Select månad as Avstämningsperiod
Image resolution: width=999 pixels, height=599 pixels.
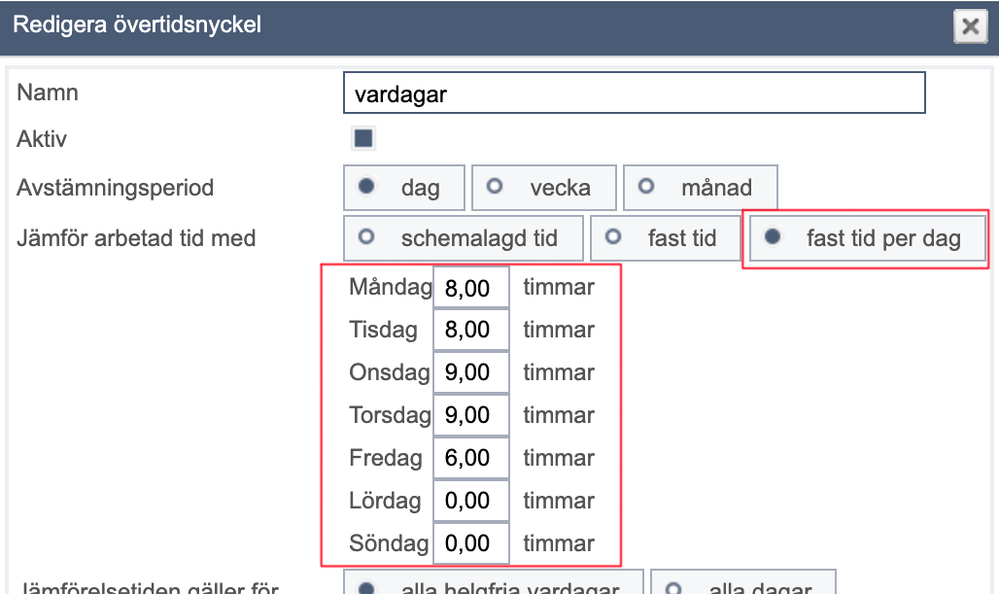tap(700, 187)
